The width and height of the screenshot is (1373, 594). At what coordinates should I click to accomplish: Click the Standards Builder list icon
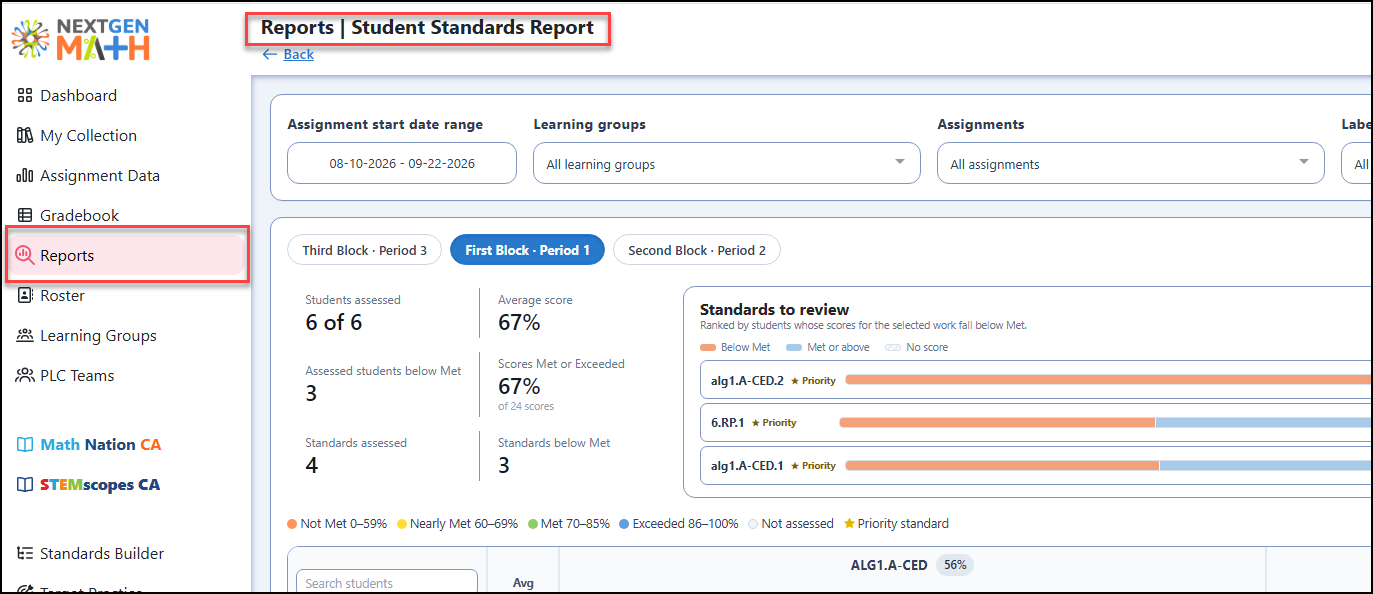(x=25, y=554)
